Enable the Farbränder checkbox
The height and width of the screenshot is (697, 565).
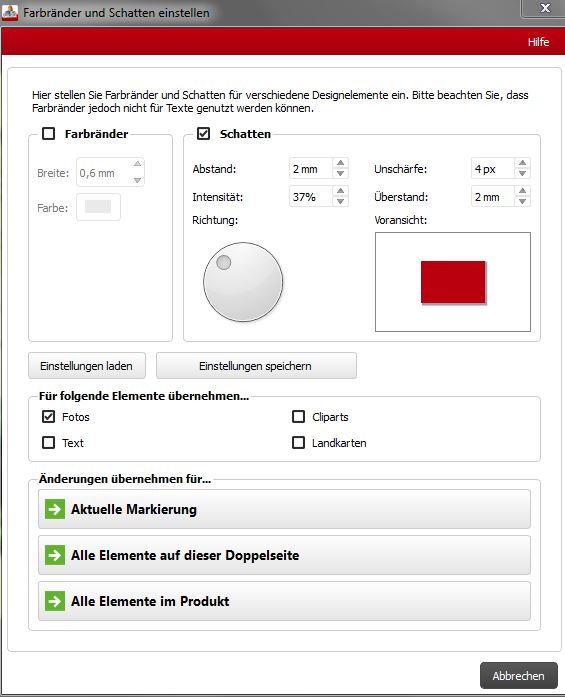coord(48,134)
